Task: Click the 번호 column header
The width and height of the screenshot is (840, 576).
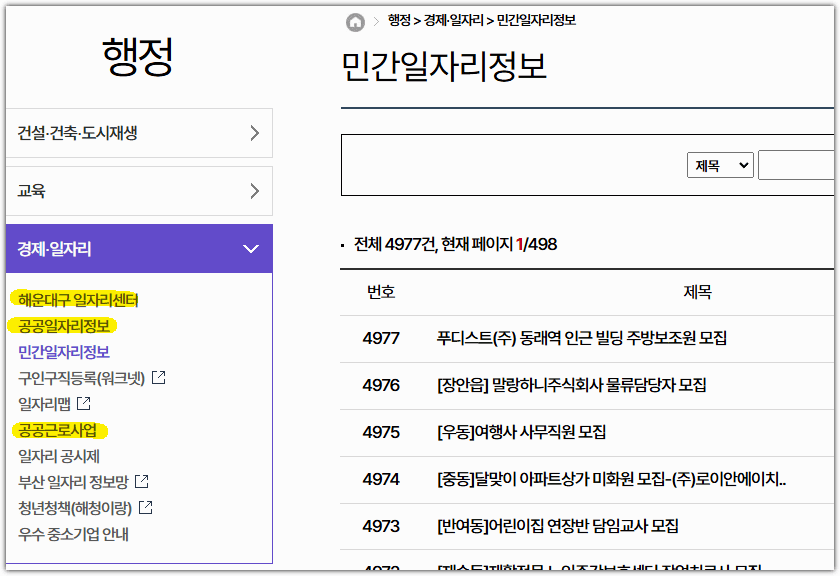Action: (381, 291)
